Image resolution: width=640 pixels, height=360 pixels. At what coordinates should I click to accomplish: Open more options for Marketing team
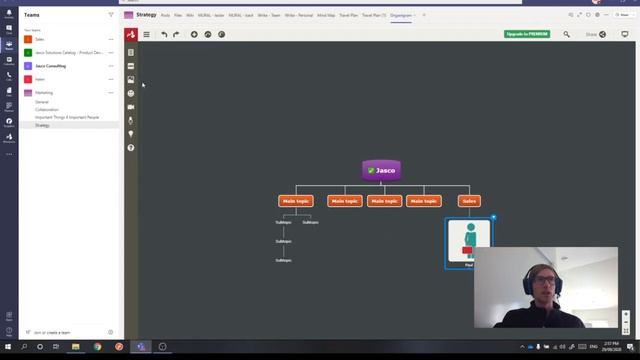tap(111, 93)
